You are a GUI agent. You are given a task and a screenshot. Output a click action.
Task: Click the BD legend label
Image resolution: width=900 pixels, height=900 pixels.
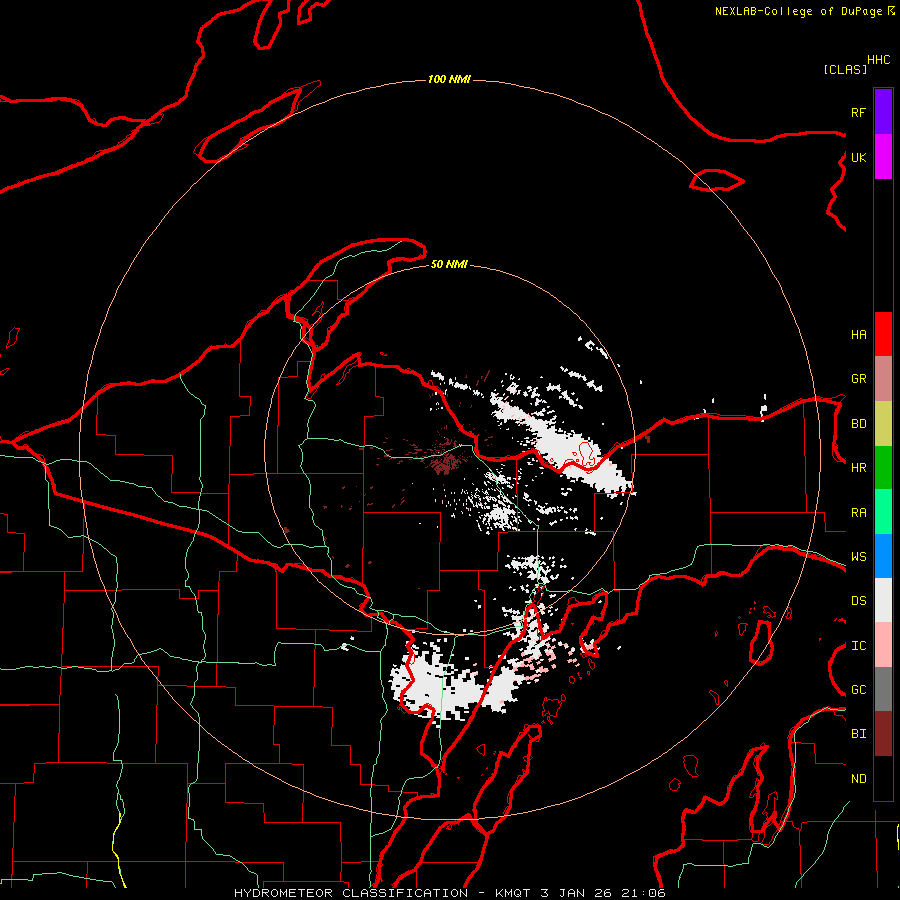(x=858, y=424)
